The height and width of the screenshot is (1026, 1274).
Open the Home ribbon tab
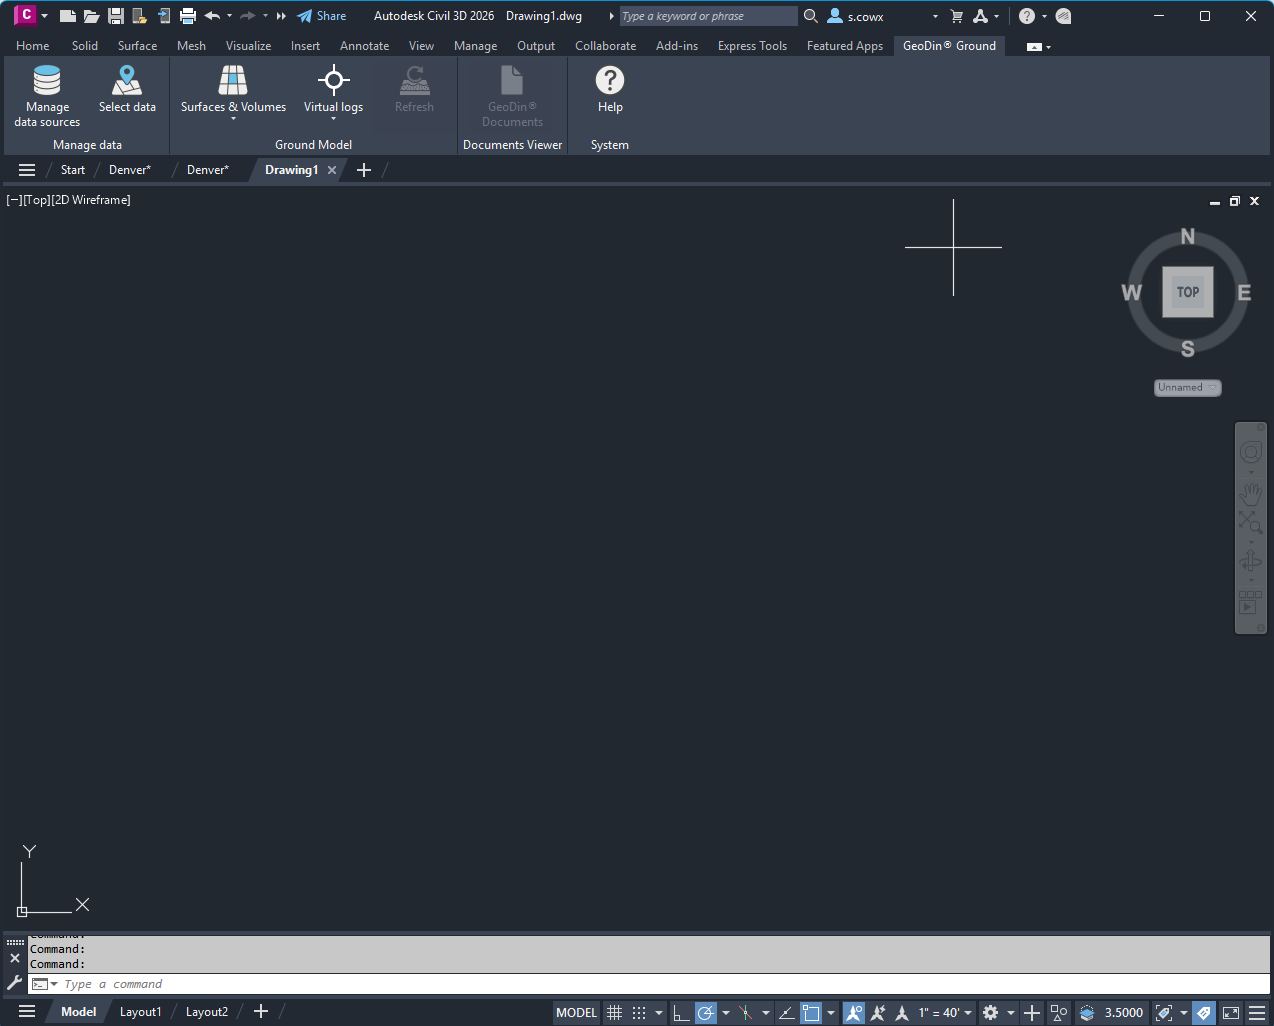(33, 46)
